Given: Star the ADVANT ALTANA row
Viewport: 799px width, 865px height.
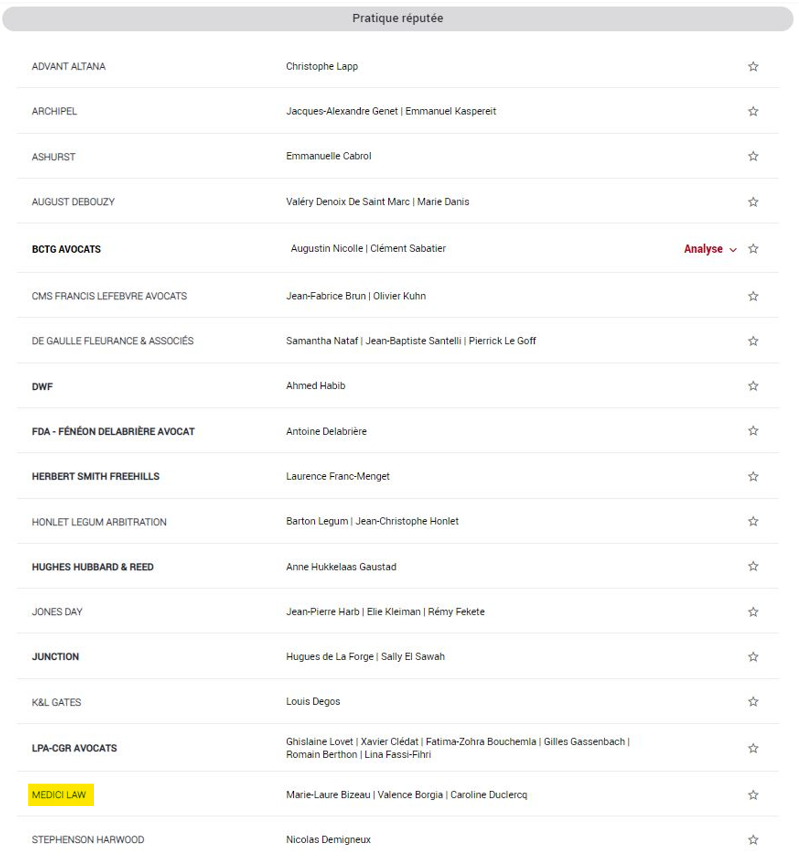Looking at the screenshot, I should pyautogui.click(x=753, y=67).
